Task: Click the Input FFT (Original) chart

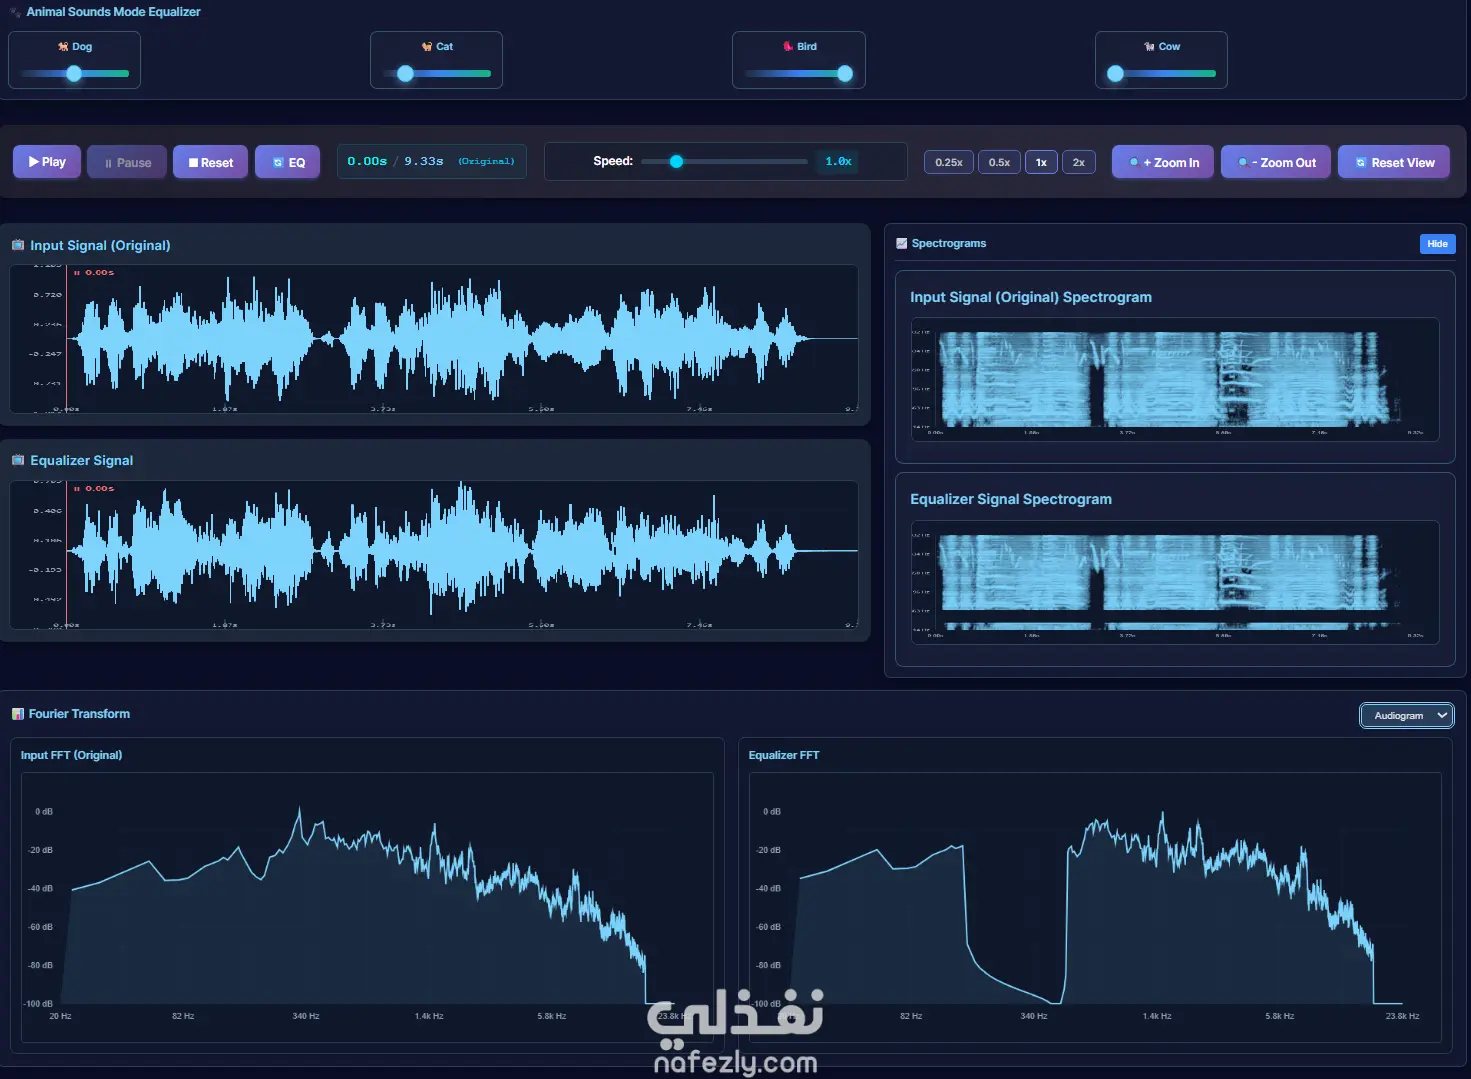Action: coord(367,907)
